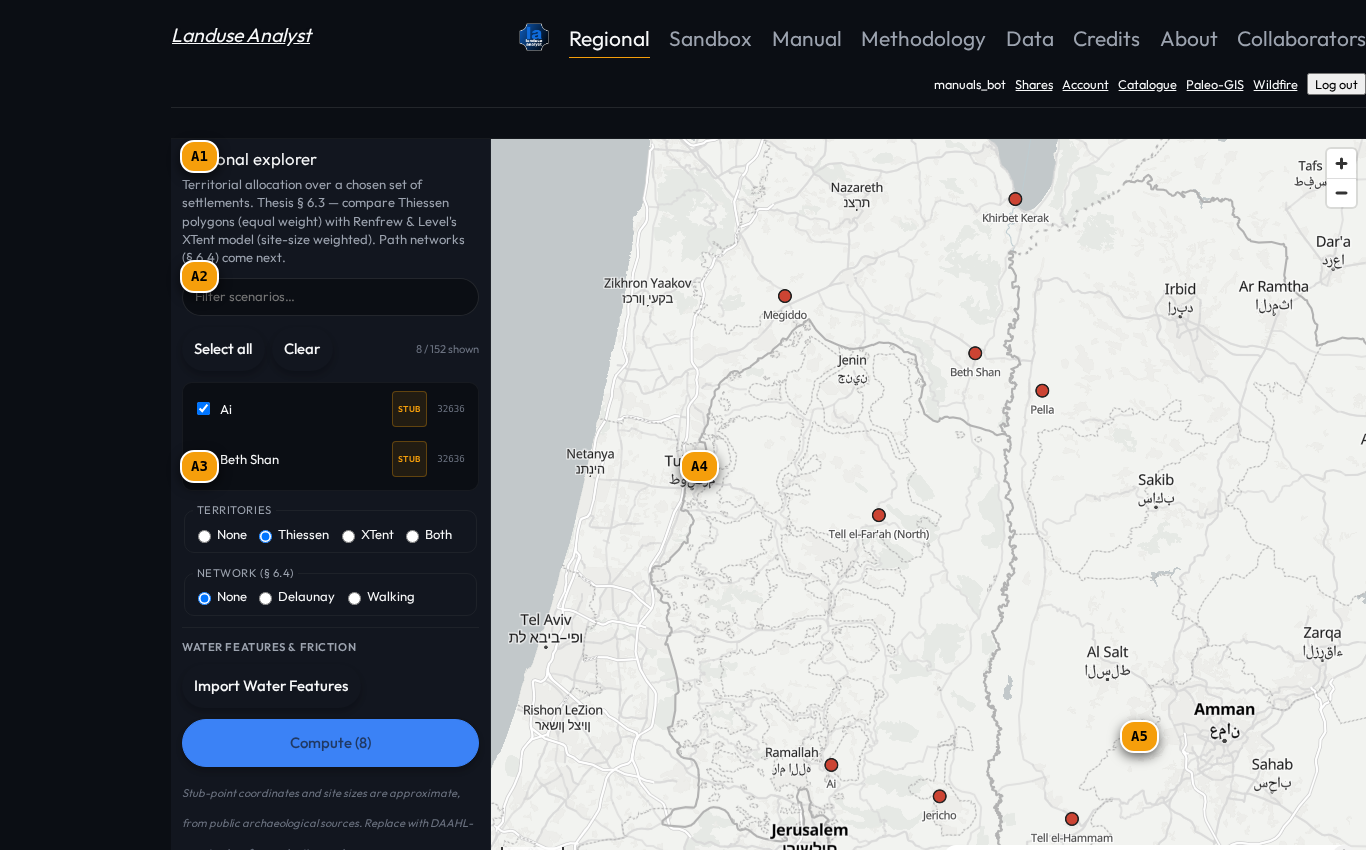Open the Catalogue link
Image resolution: width=1366 pixels, height=850 pixels.
click(x=1147, y=85)
